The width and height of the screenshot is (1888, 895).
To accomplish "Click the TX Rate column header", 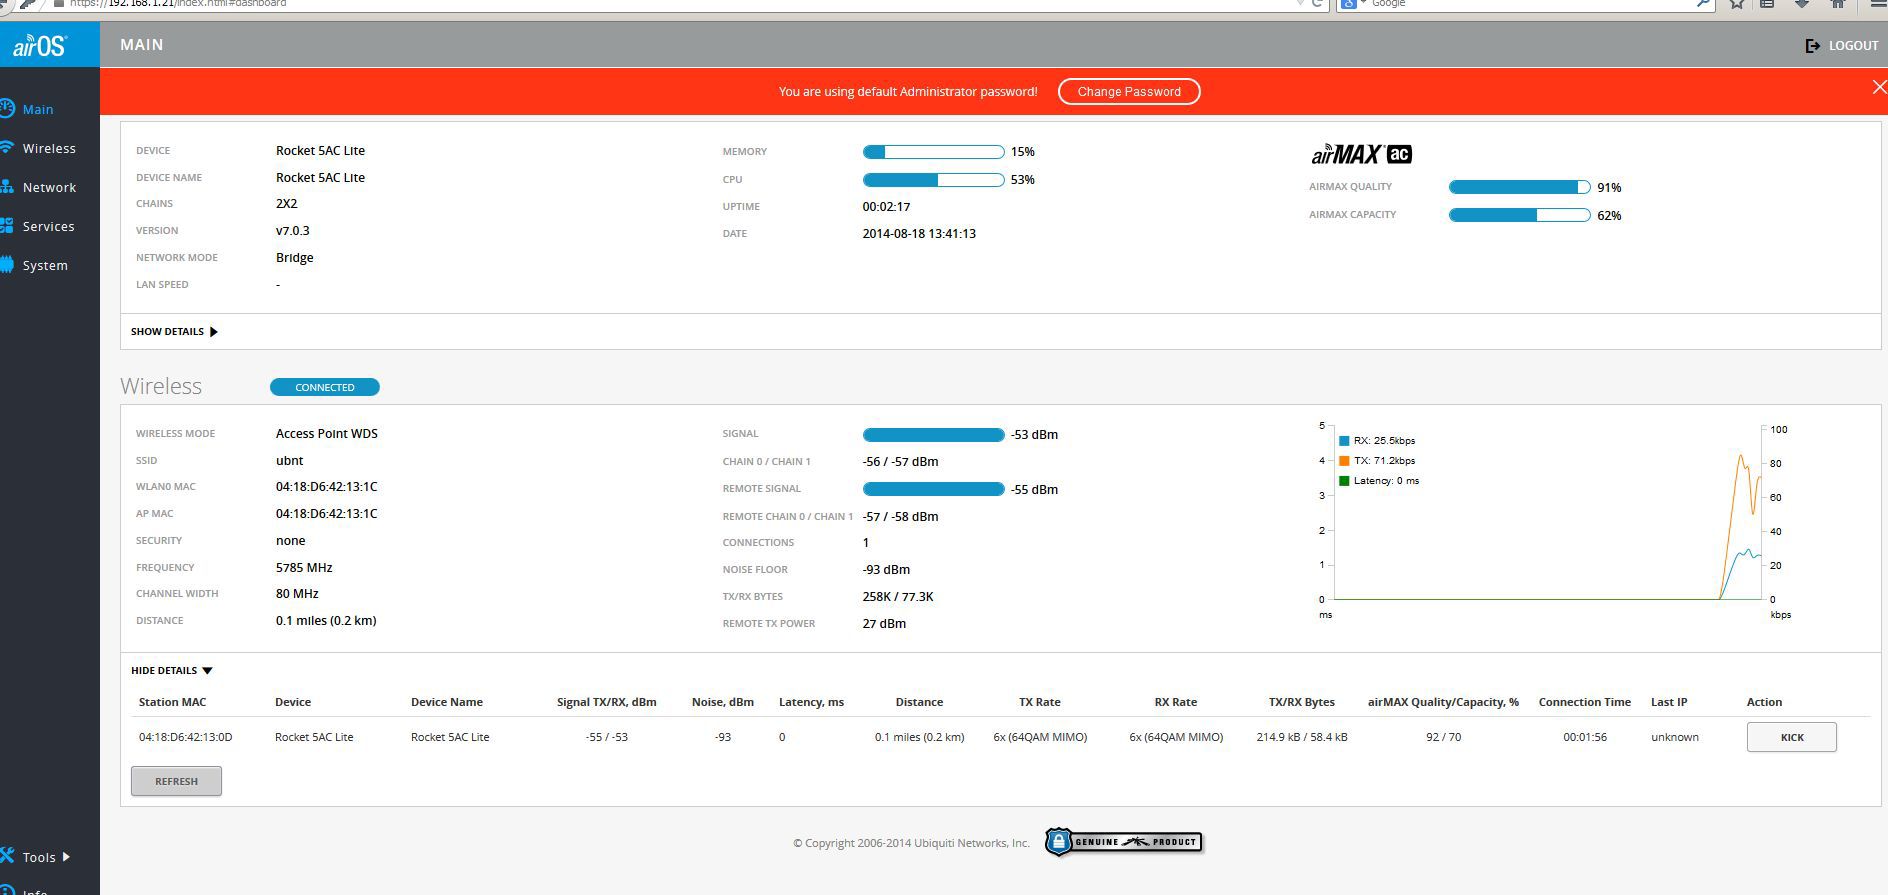I will pos(1040,702).
